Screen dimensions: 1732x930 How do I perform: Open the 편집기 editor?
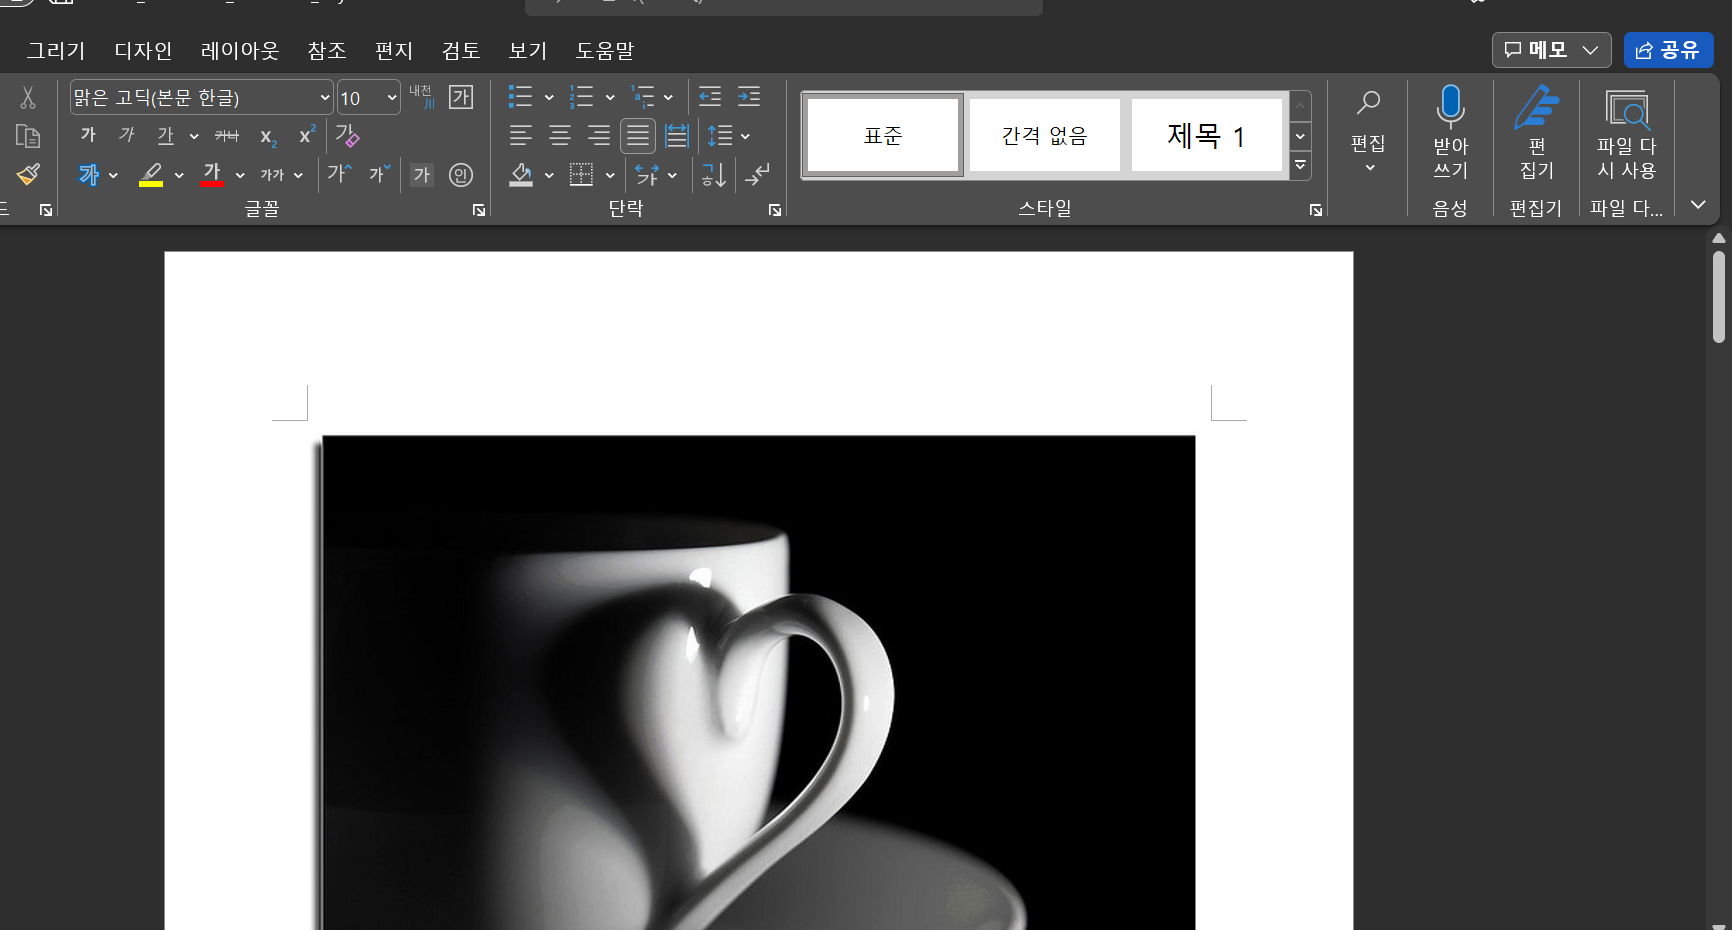1537,132
